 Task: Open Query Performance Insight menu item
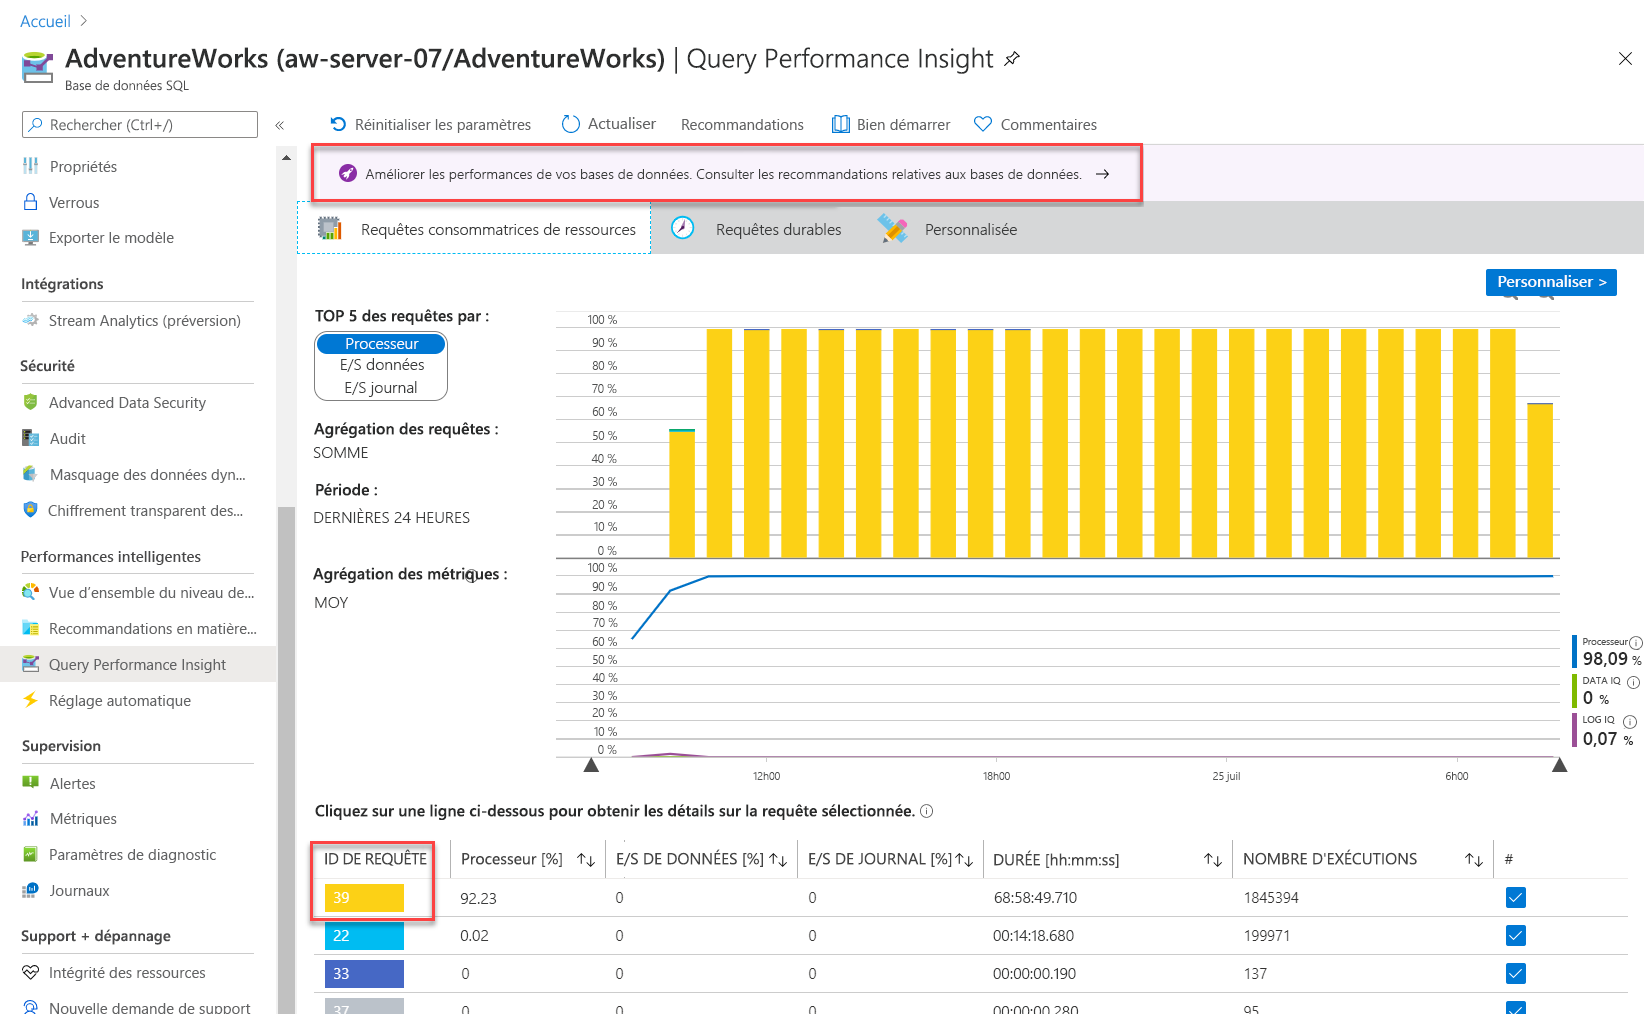point(138,664)
